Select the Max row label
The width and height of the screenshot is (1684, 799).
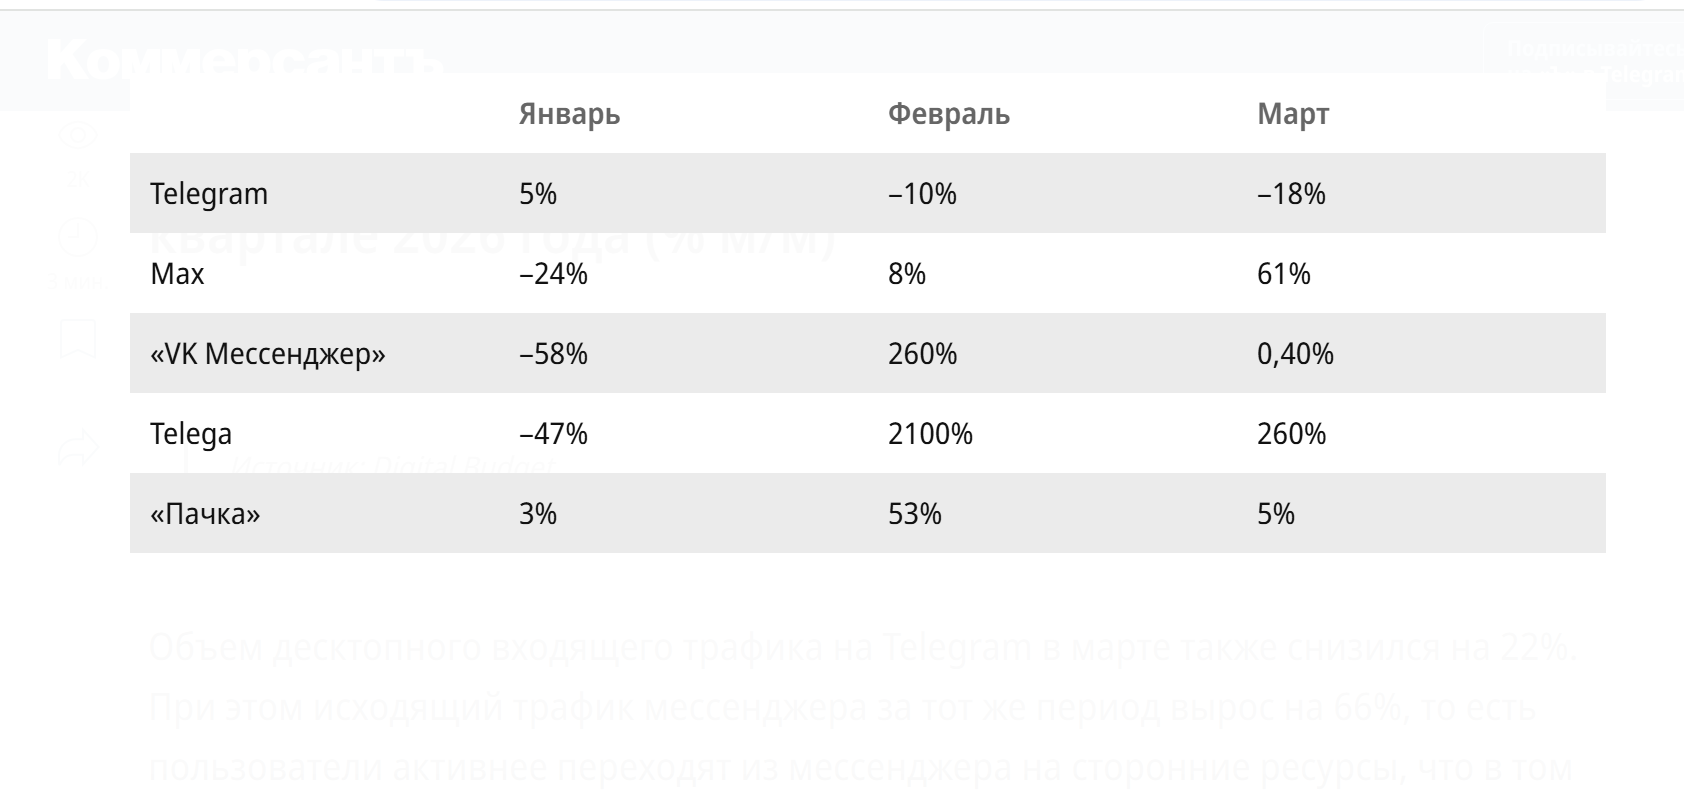click(x=177, y=274)
